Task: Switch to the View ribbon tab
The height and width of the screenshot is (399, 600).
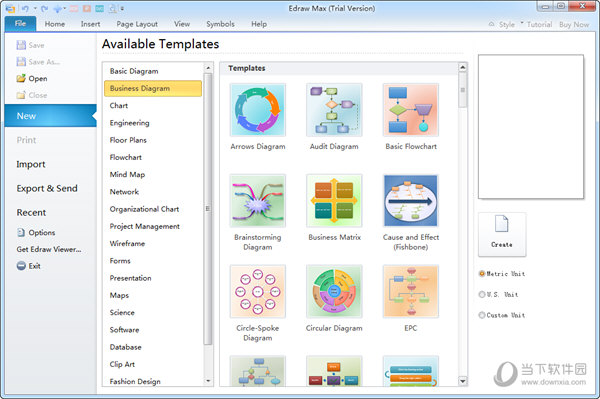Action: 182,24
